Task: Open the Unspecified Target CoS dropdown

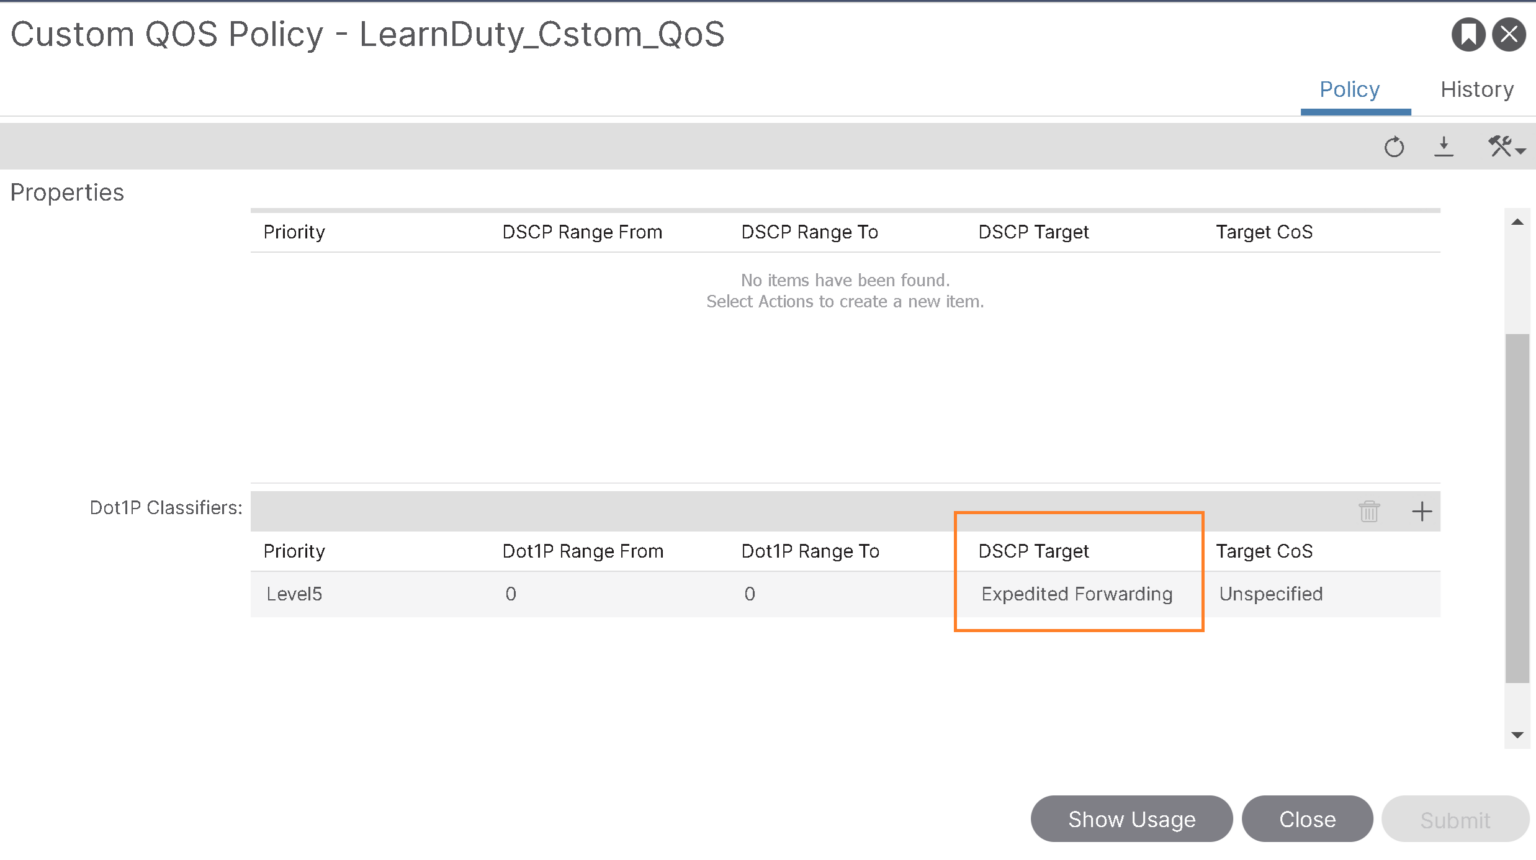Action: pyautogui.click(x=1270, y=593)
